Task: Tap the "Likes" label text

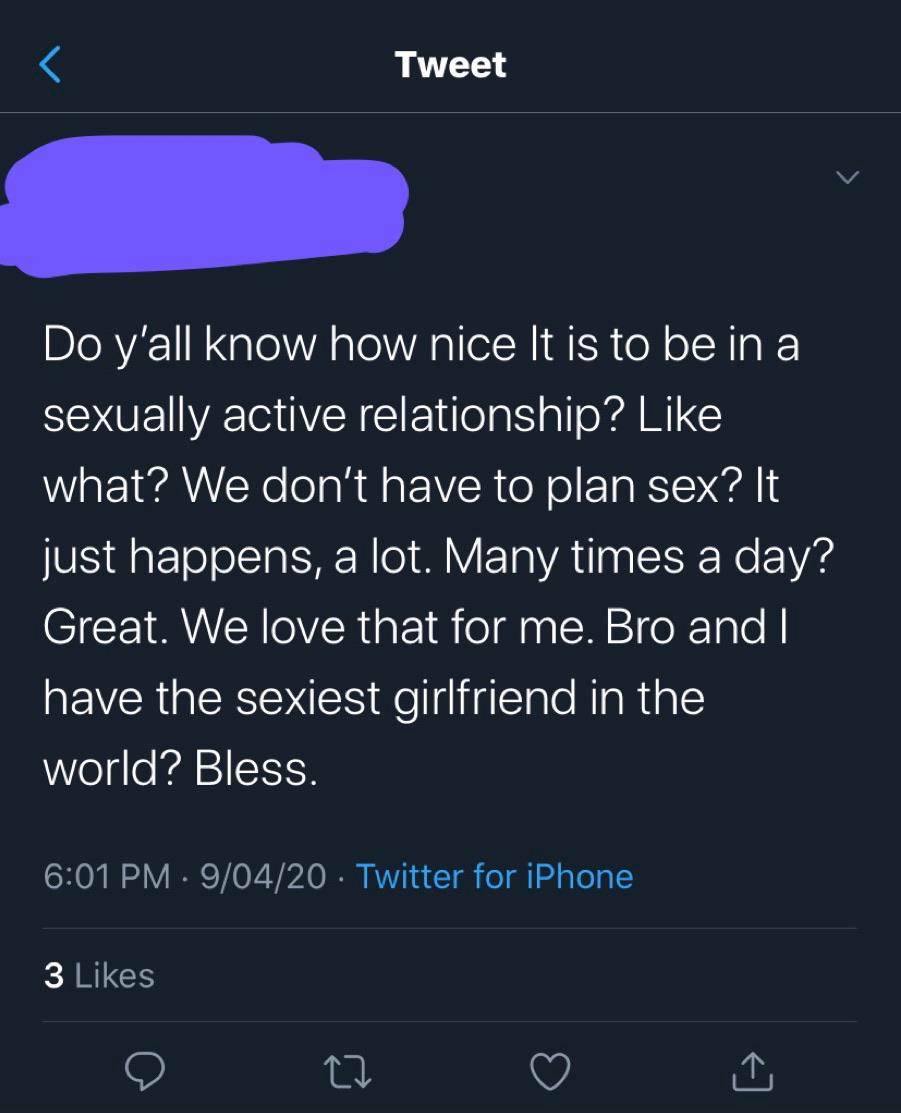Action: [115, 975]
